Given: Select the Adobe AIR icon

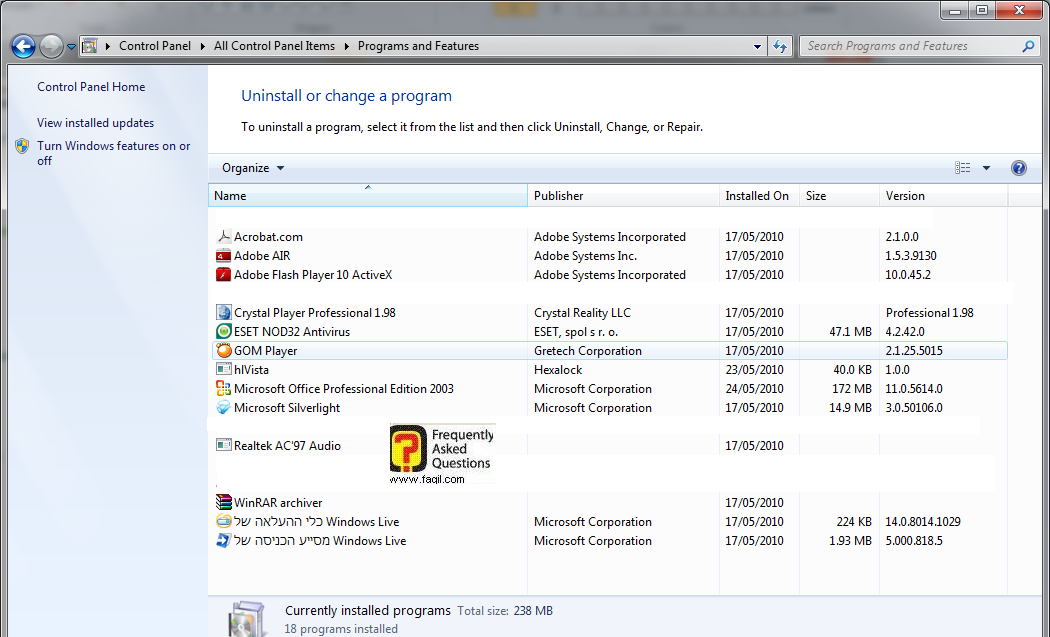Looking at the screenshot, I should (224, 256).
